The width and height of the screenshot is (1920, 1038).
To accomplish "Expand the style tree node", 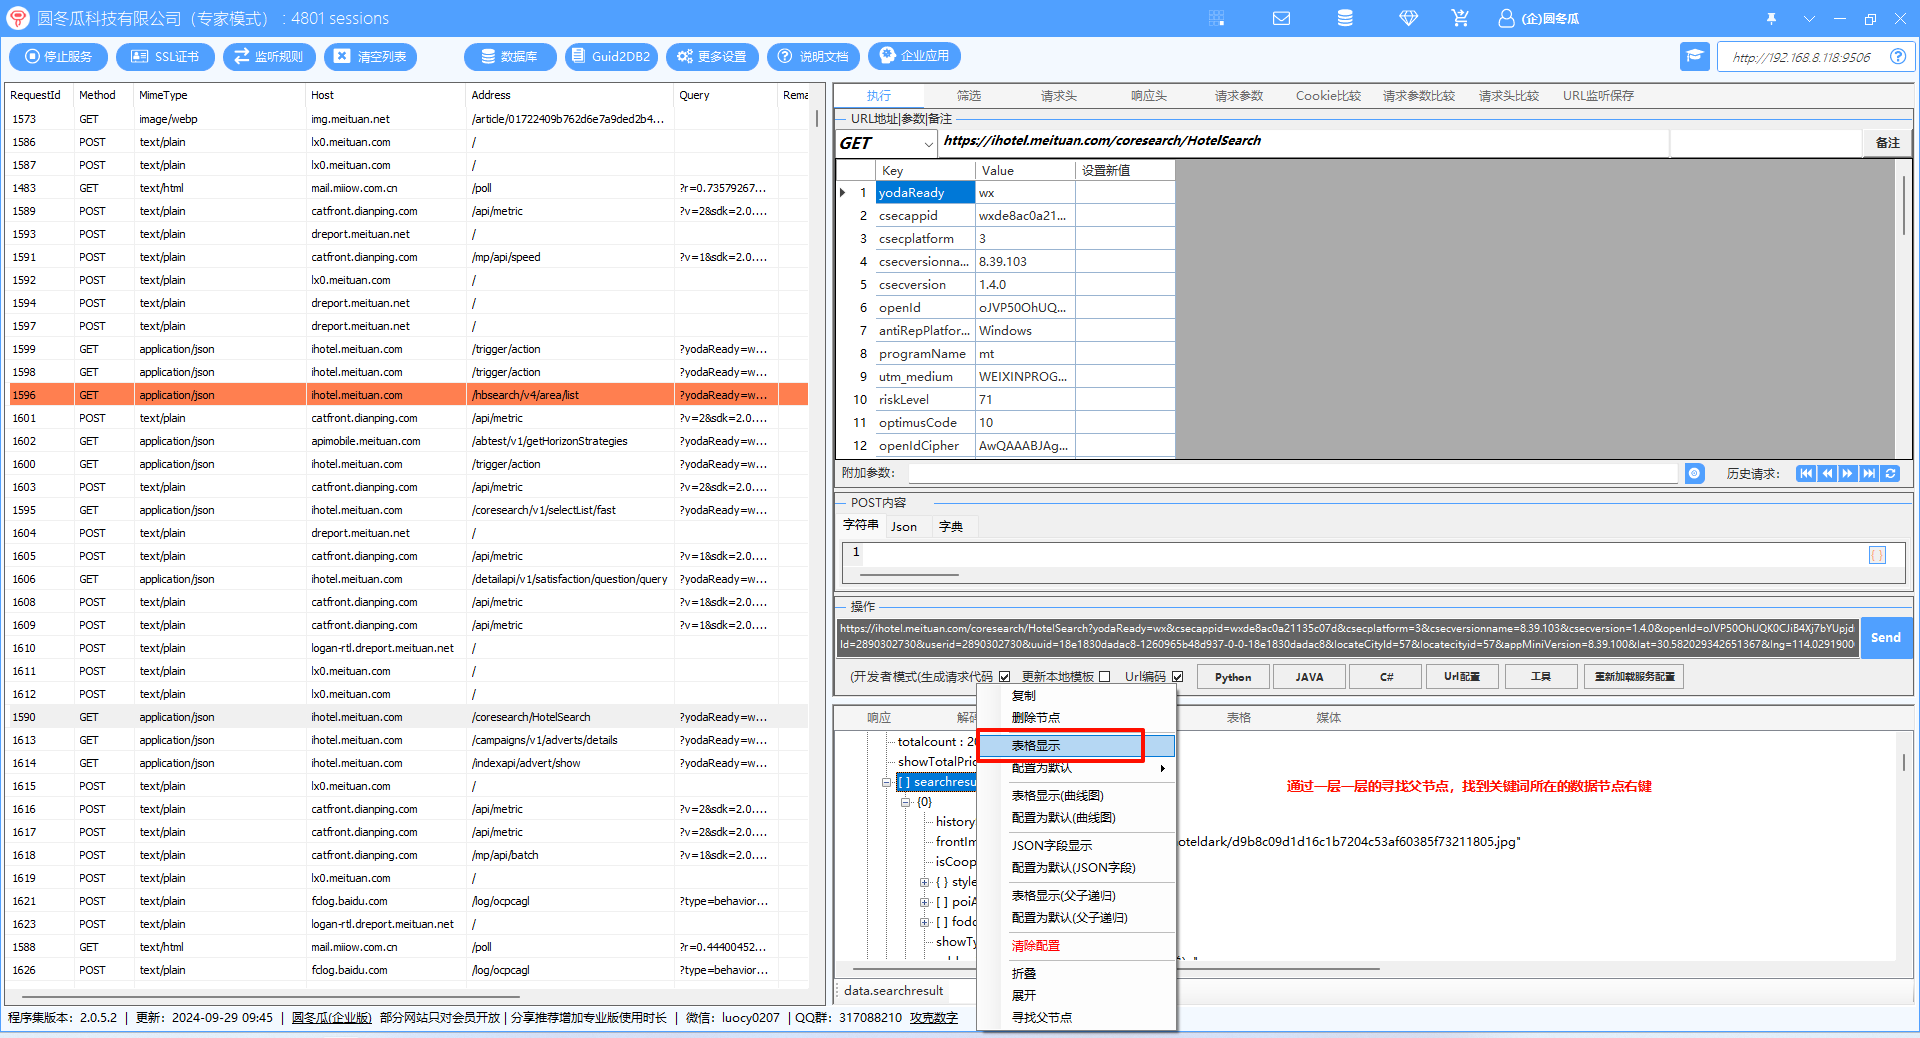I will click(x=925, y=882).
